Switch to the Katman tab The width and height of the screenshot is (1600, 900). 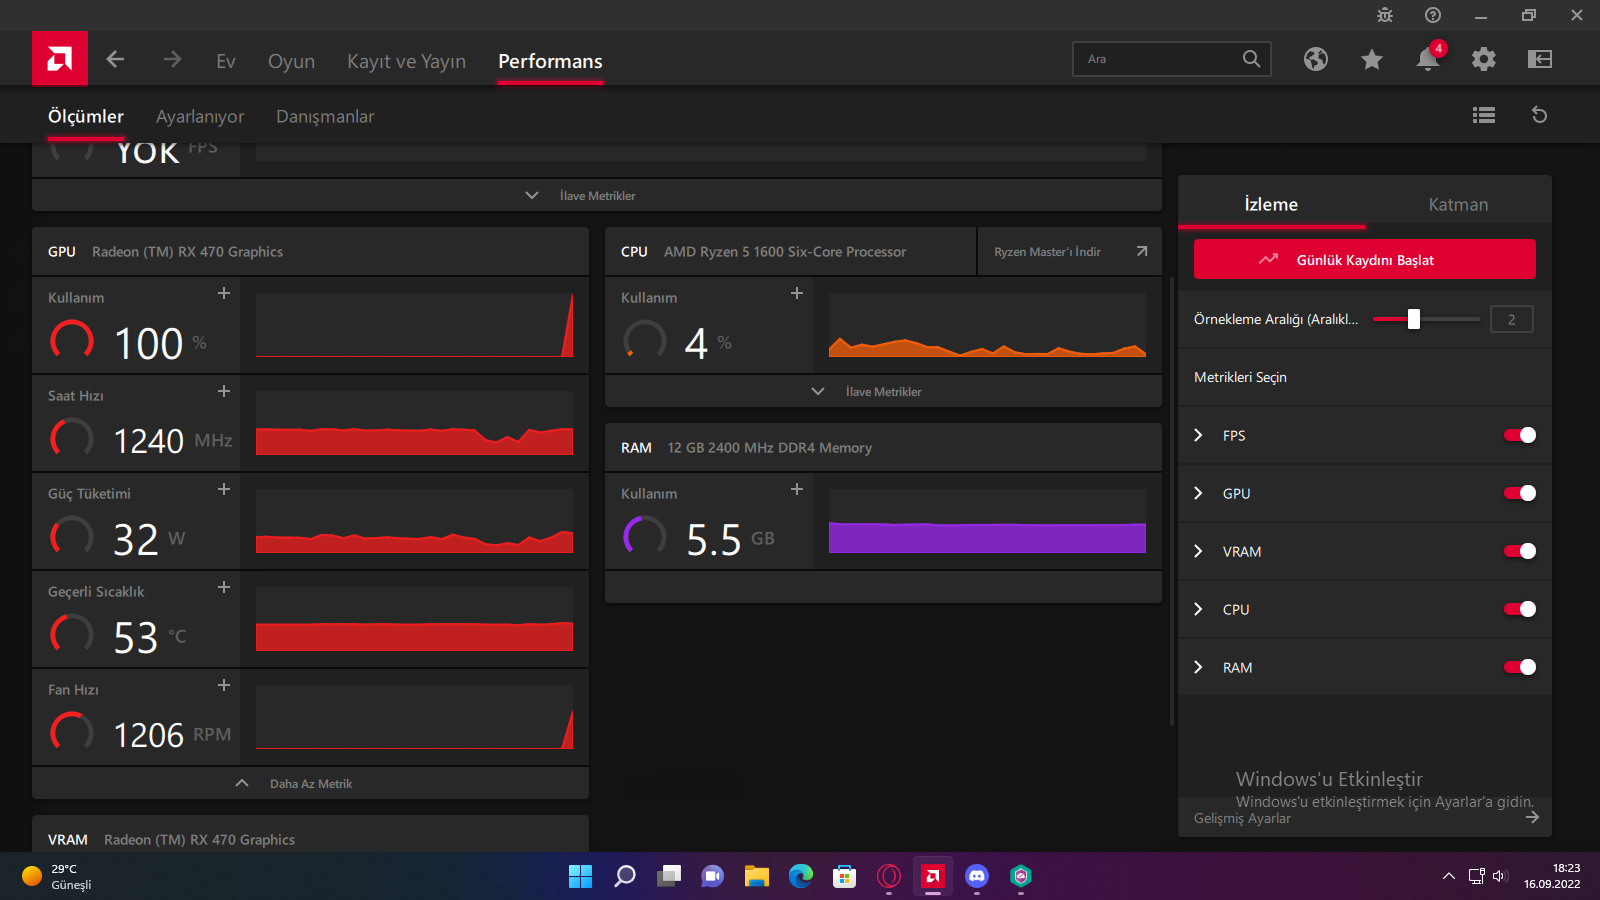(1458, 204)
